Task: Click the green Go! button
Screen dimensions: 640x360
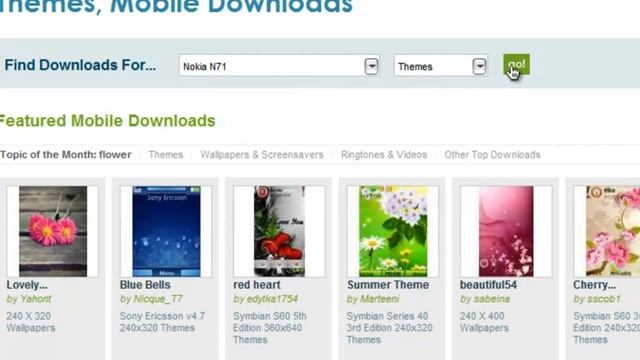Action: click(x=516, y=64)
